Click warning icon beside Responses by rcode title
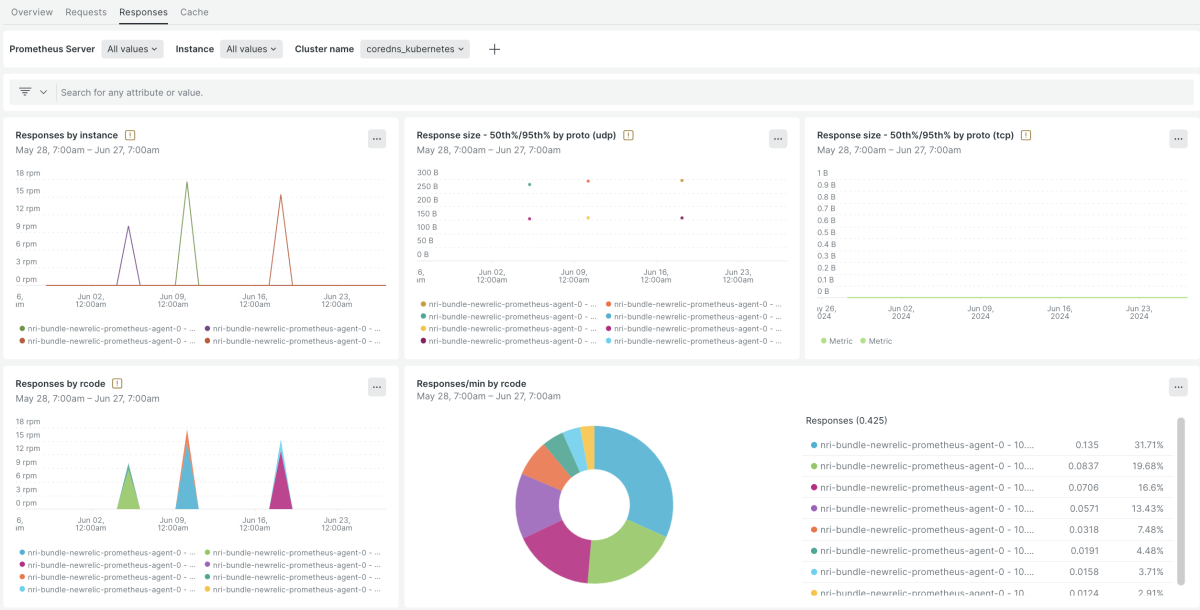The width and height of the screenshot is (1200, 610). (x=117, y=383)
